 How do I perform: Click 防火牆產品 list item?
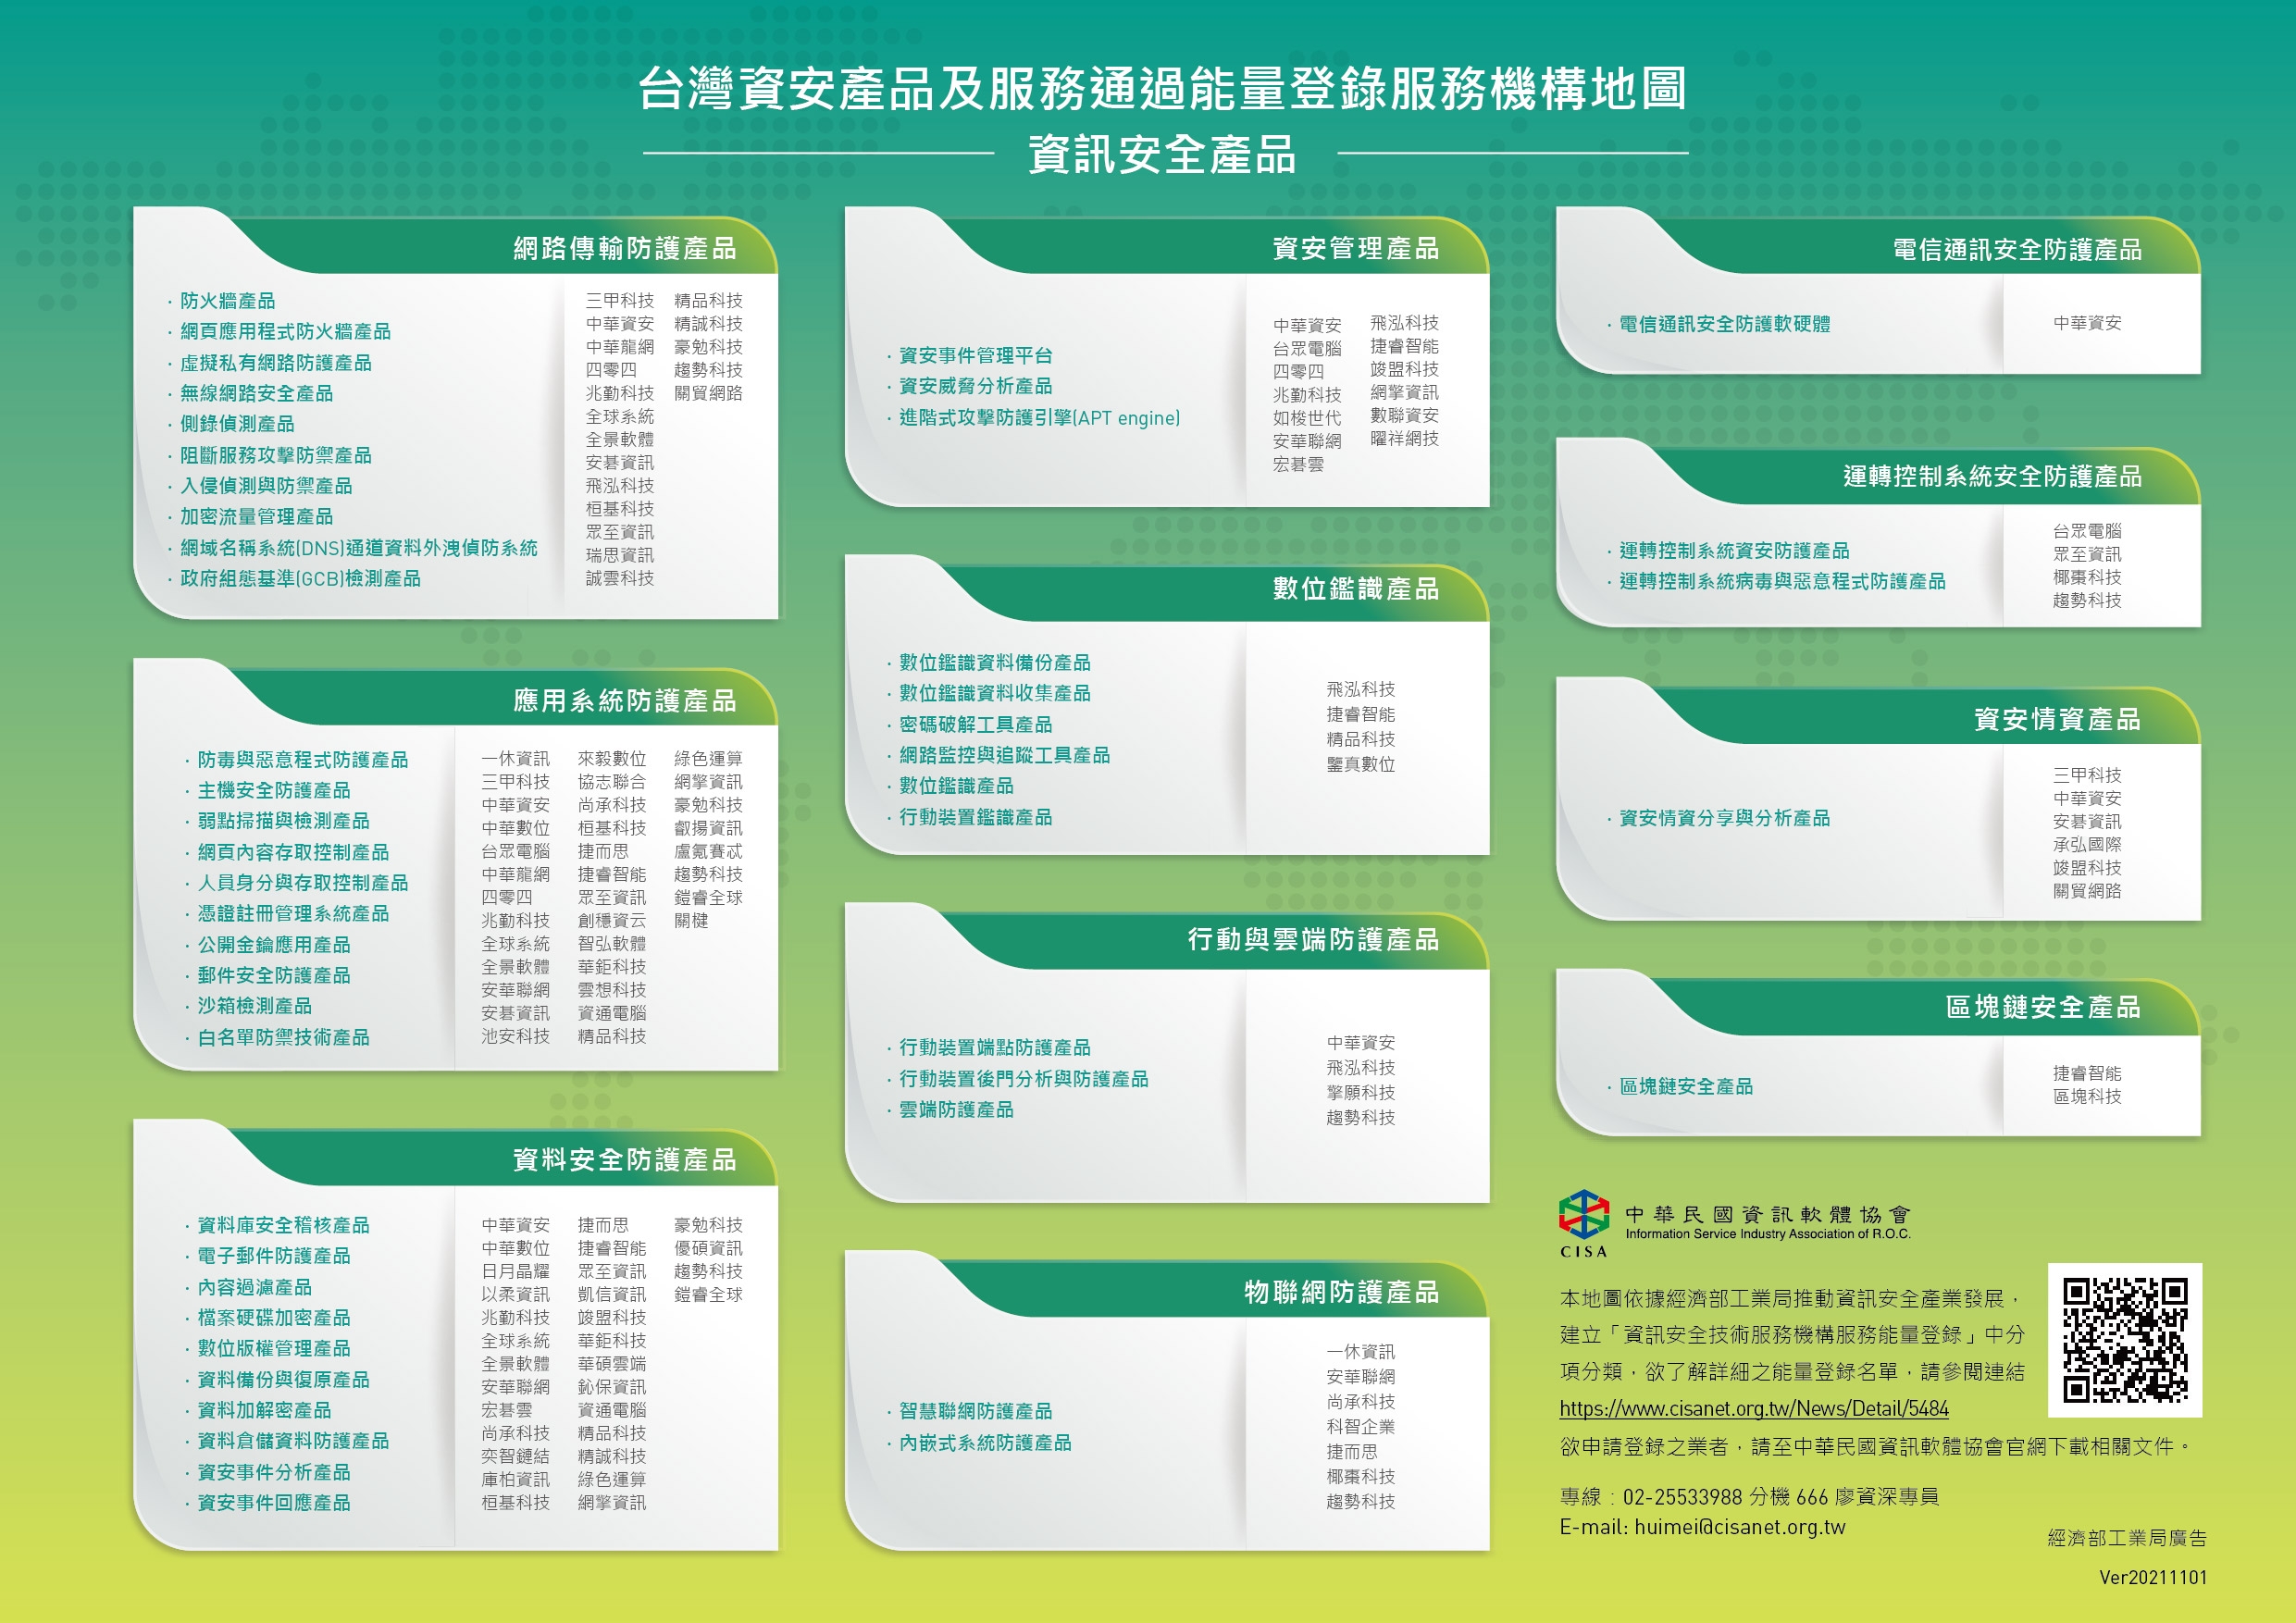coord(227,301)
